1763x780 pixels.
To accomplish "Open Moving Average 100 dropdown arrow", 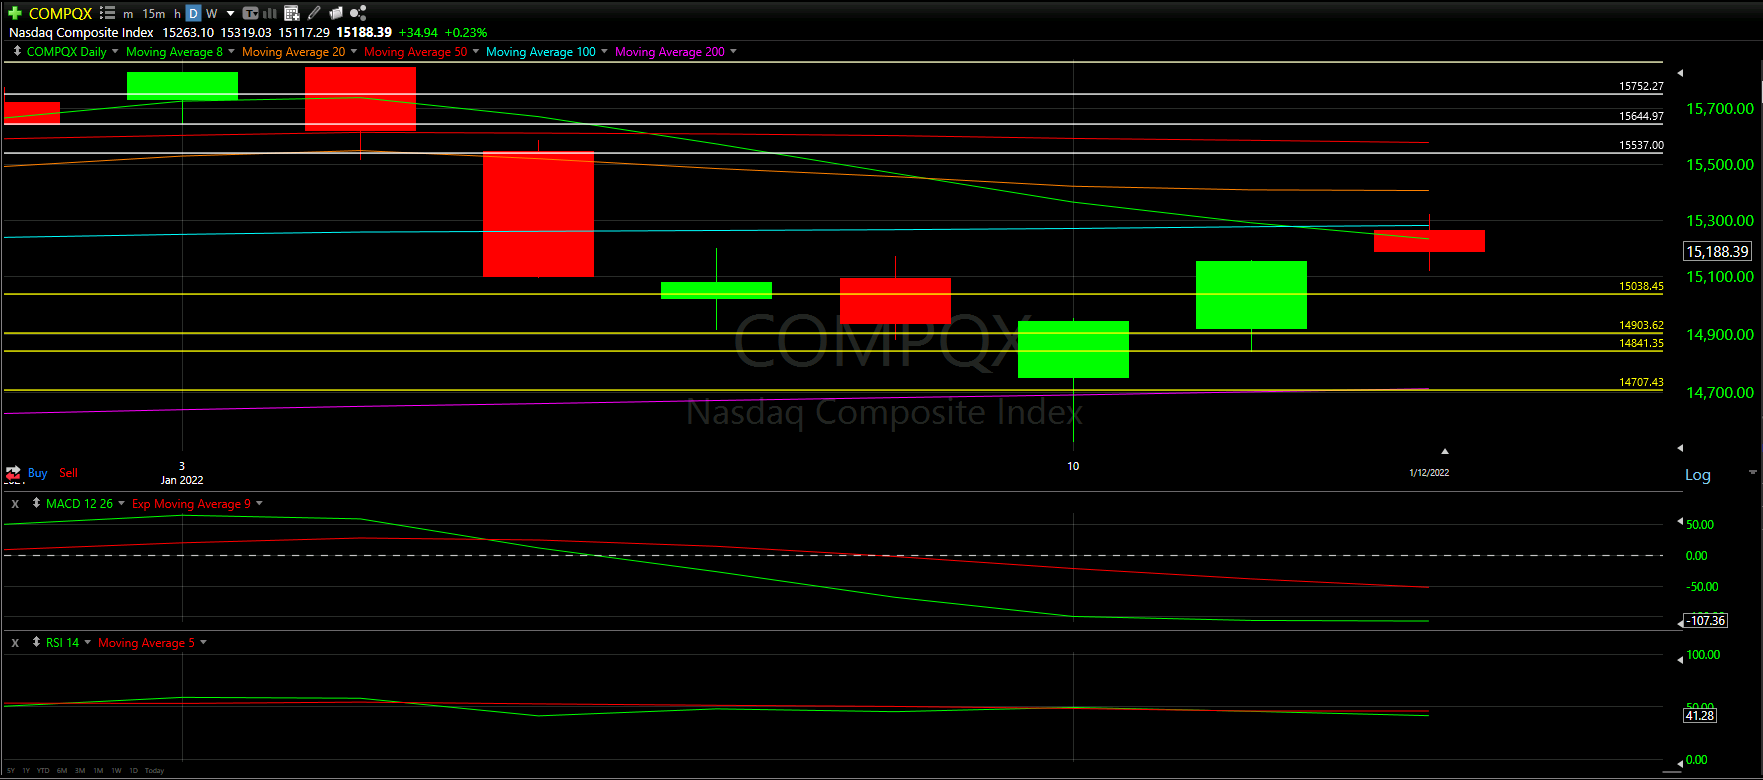I will point(604,51).
